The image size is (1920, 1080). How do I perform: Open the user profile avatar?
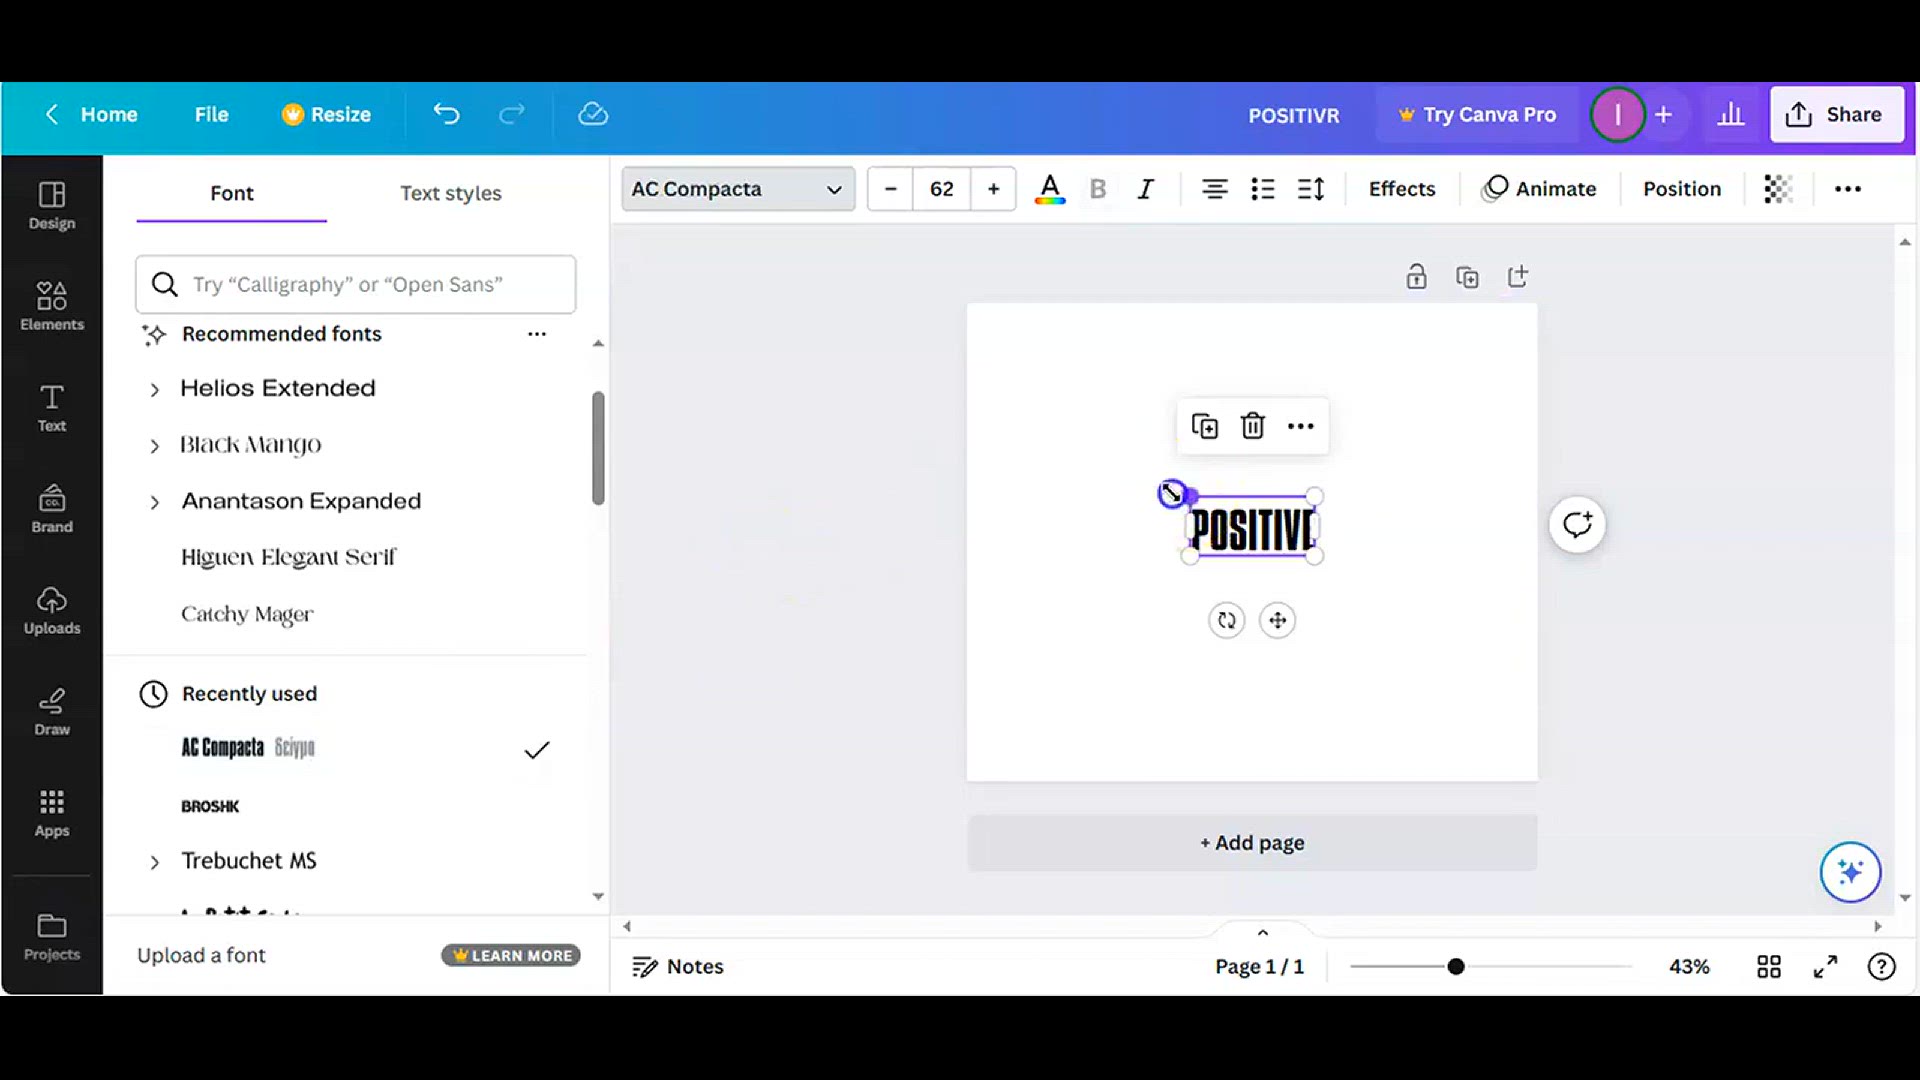click(x=1617, y=114)
